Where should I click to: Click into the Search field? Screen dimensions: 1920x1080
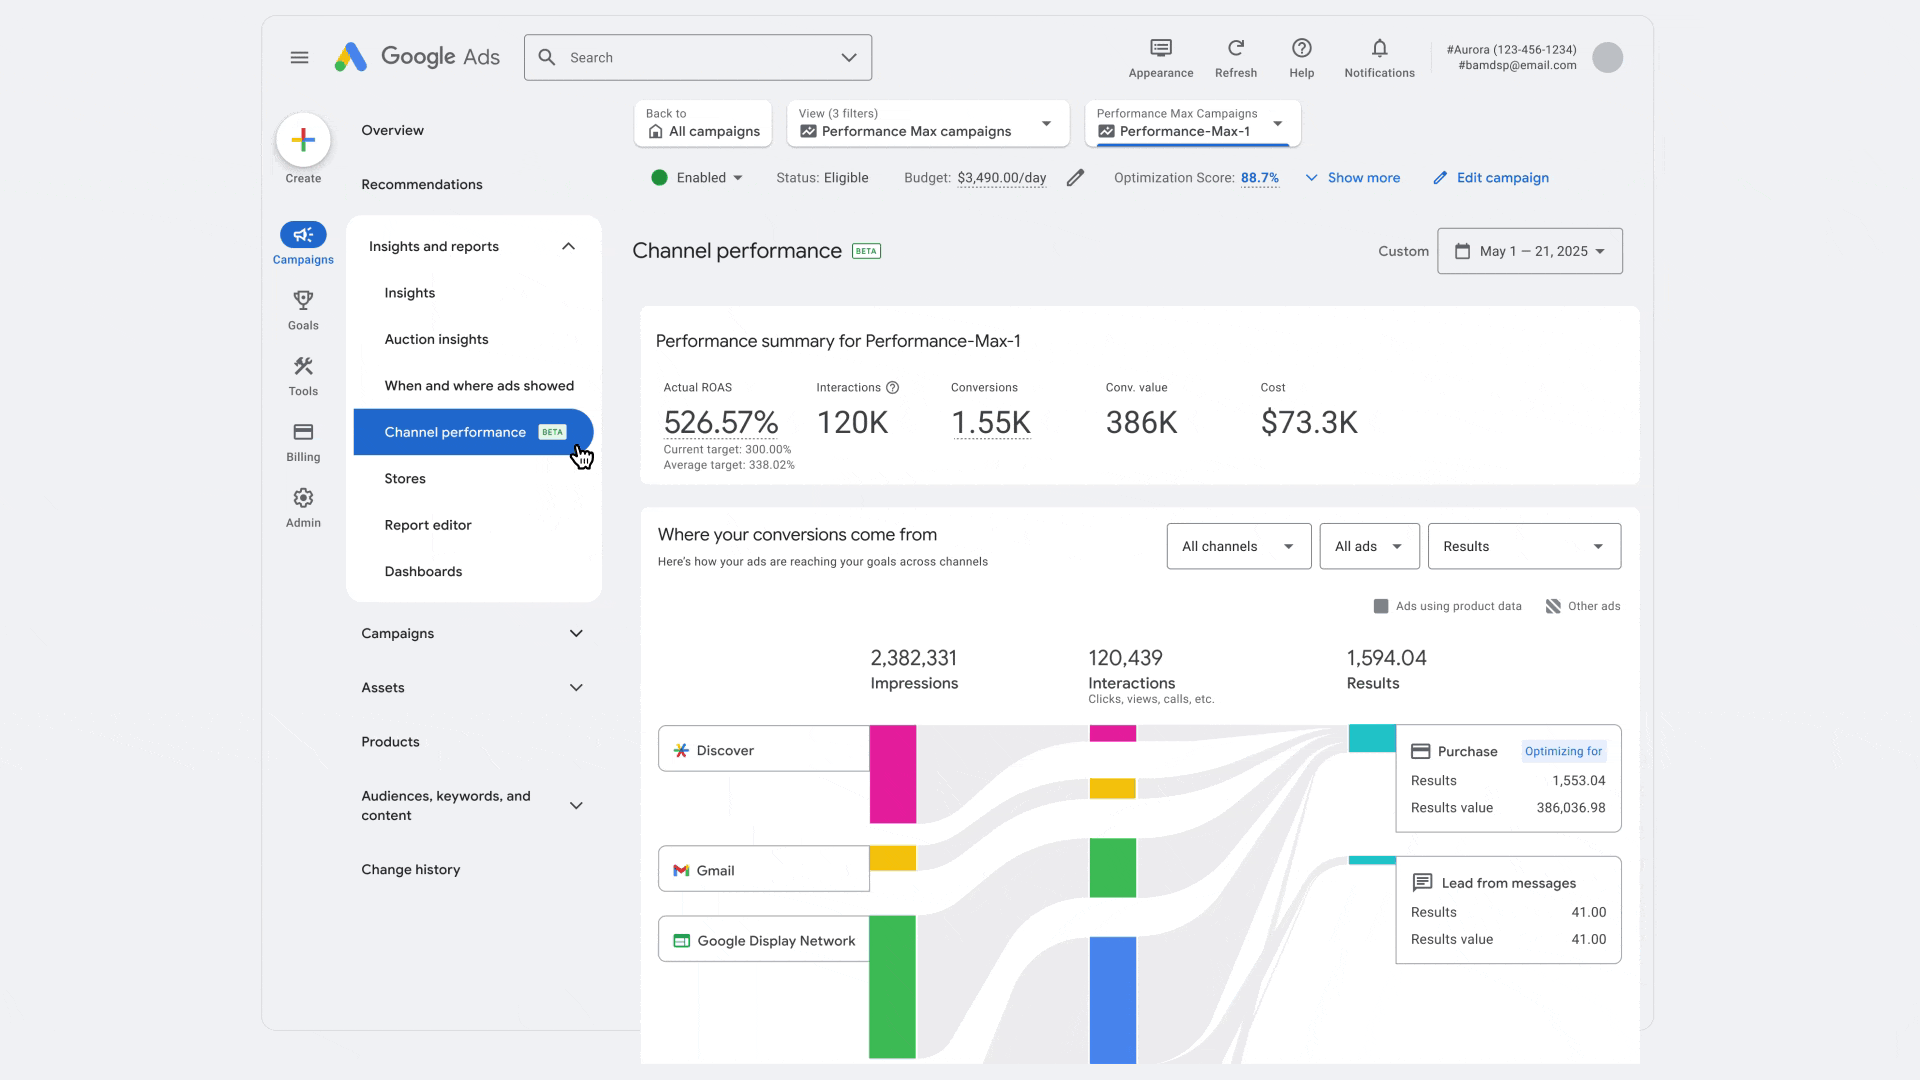coord(698,57)
